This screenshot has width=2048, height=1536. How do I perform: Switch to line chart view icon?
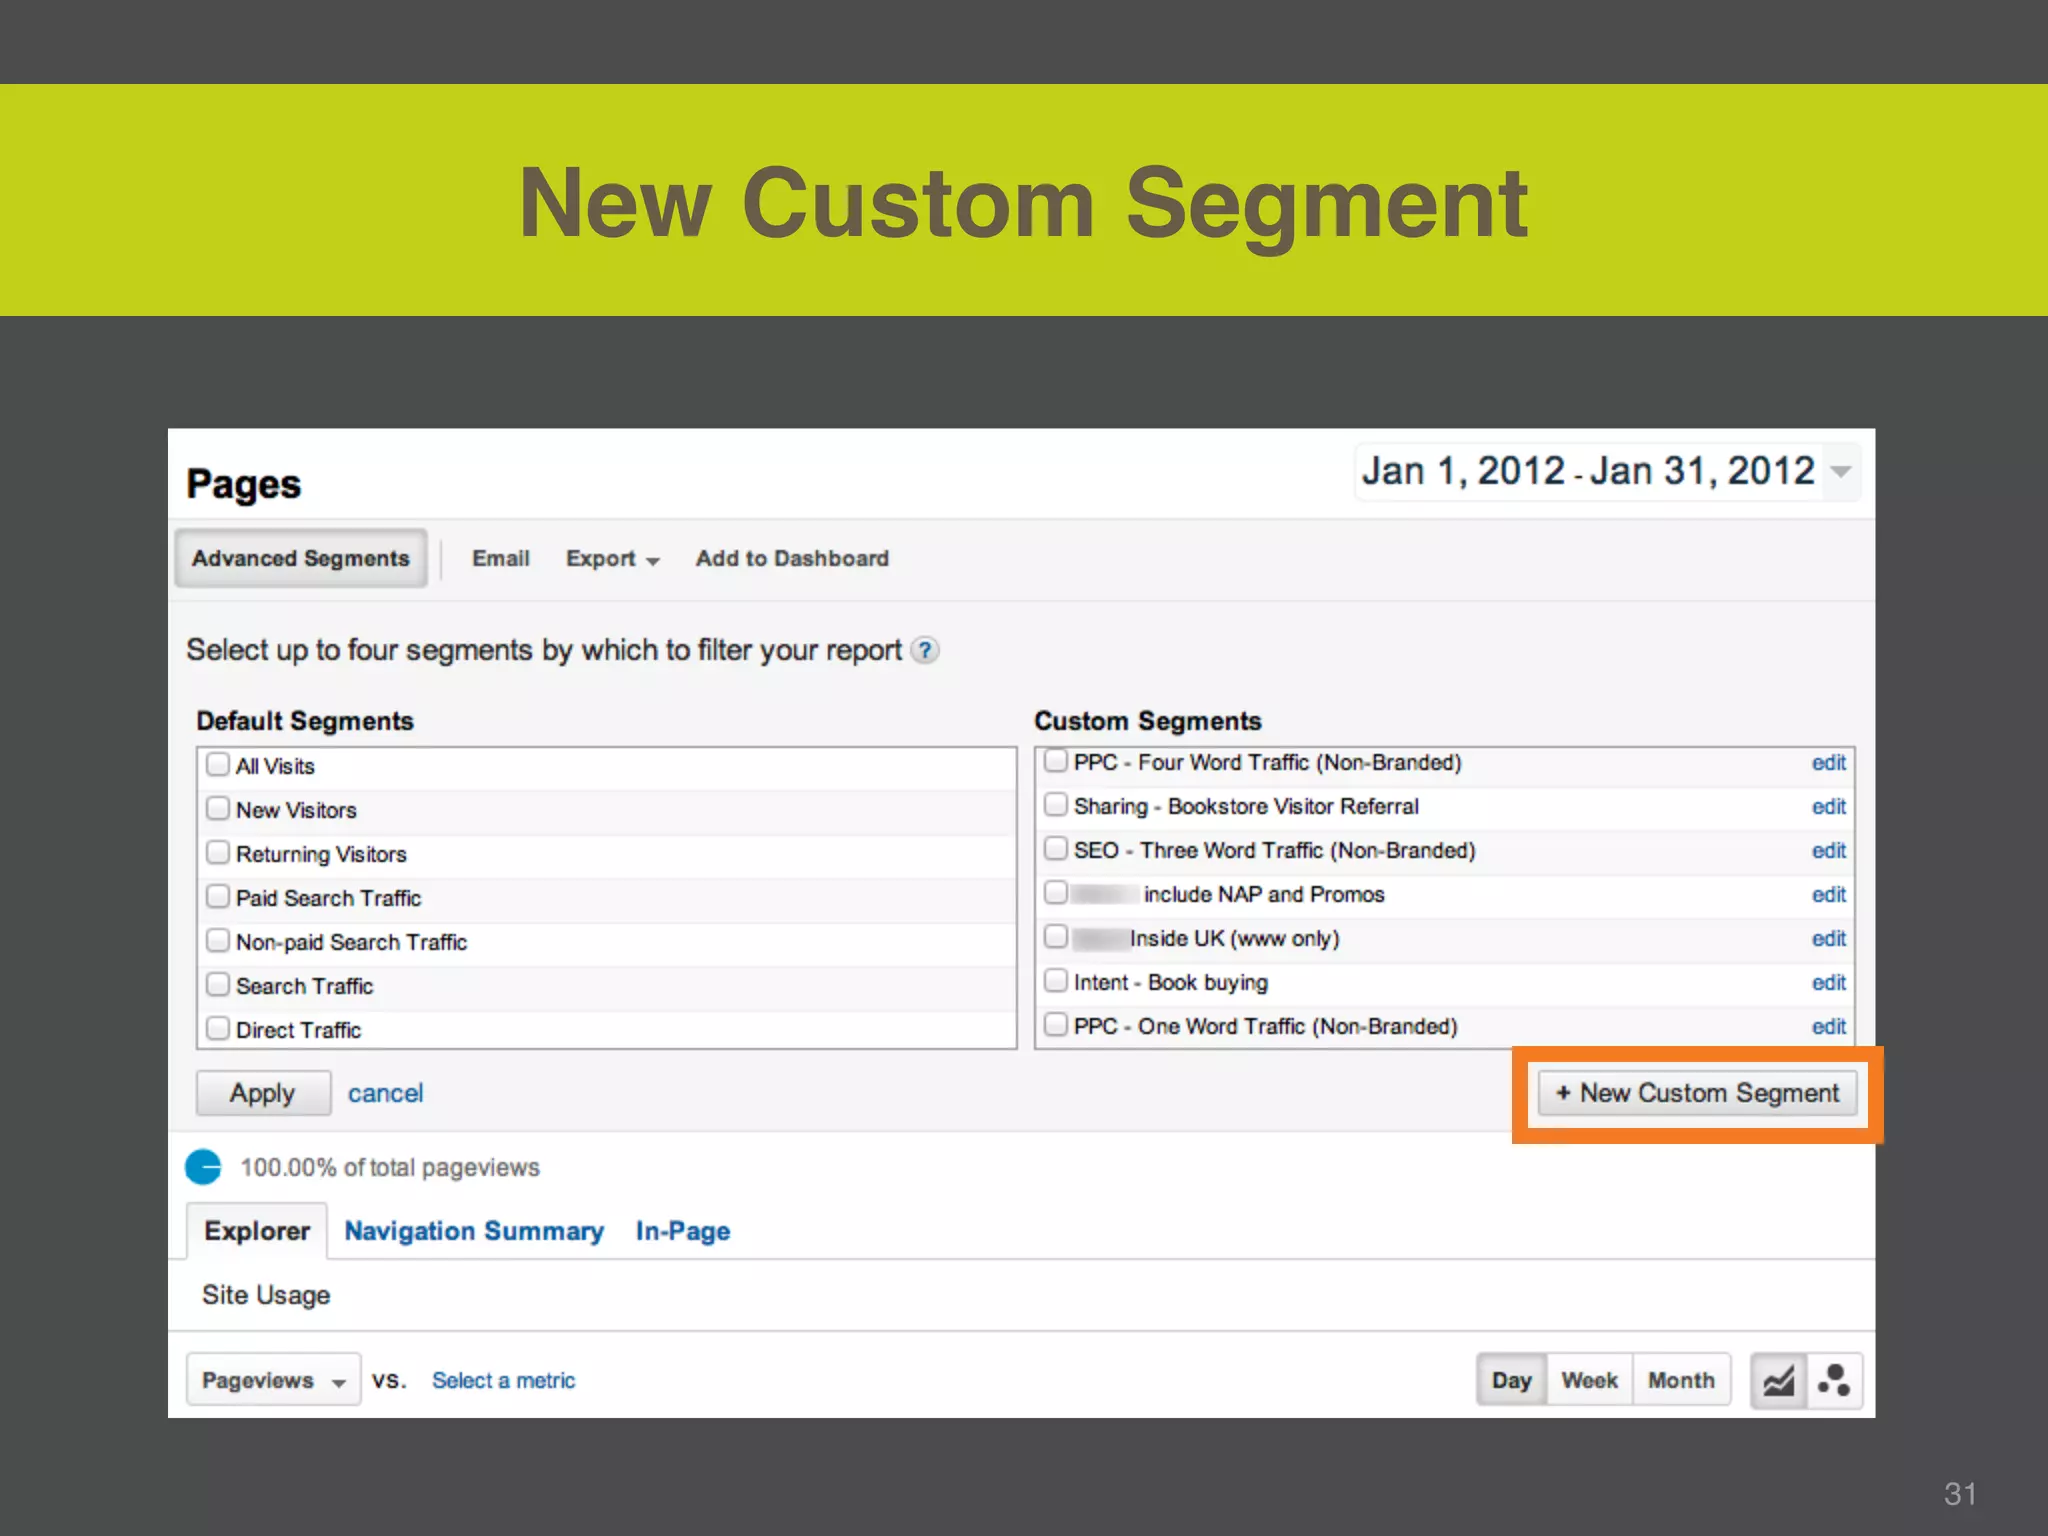coord(1778,1381)
